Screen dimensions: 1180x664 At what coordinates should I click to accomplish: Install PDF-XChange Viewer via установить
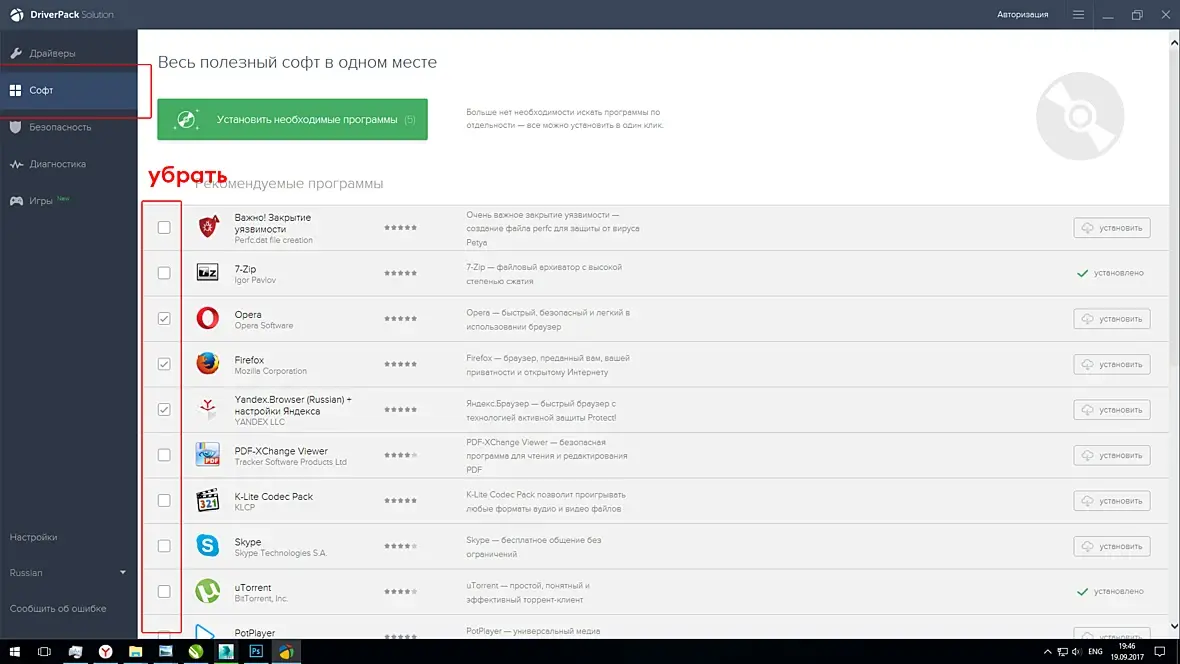point(1112,455)
